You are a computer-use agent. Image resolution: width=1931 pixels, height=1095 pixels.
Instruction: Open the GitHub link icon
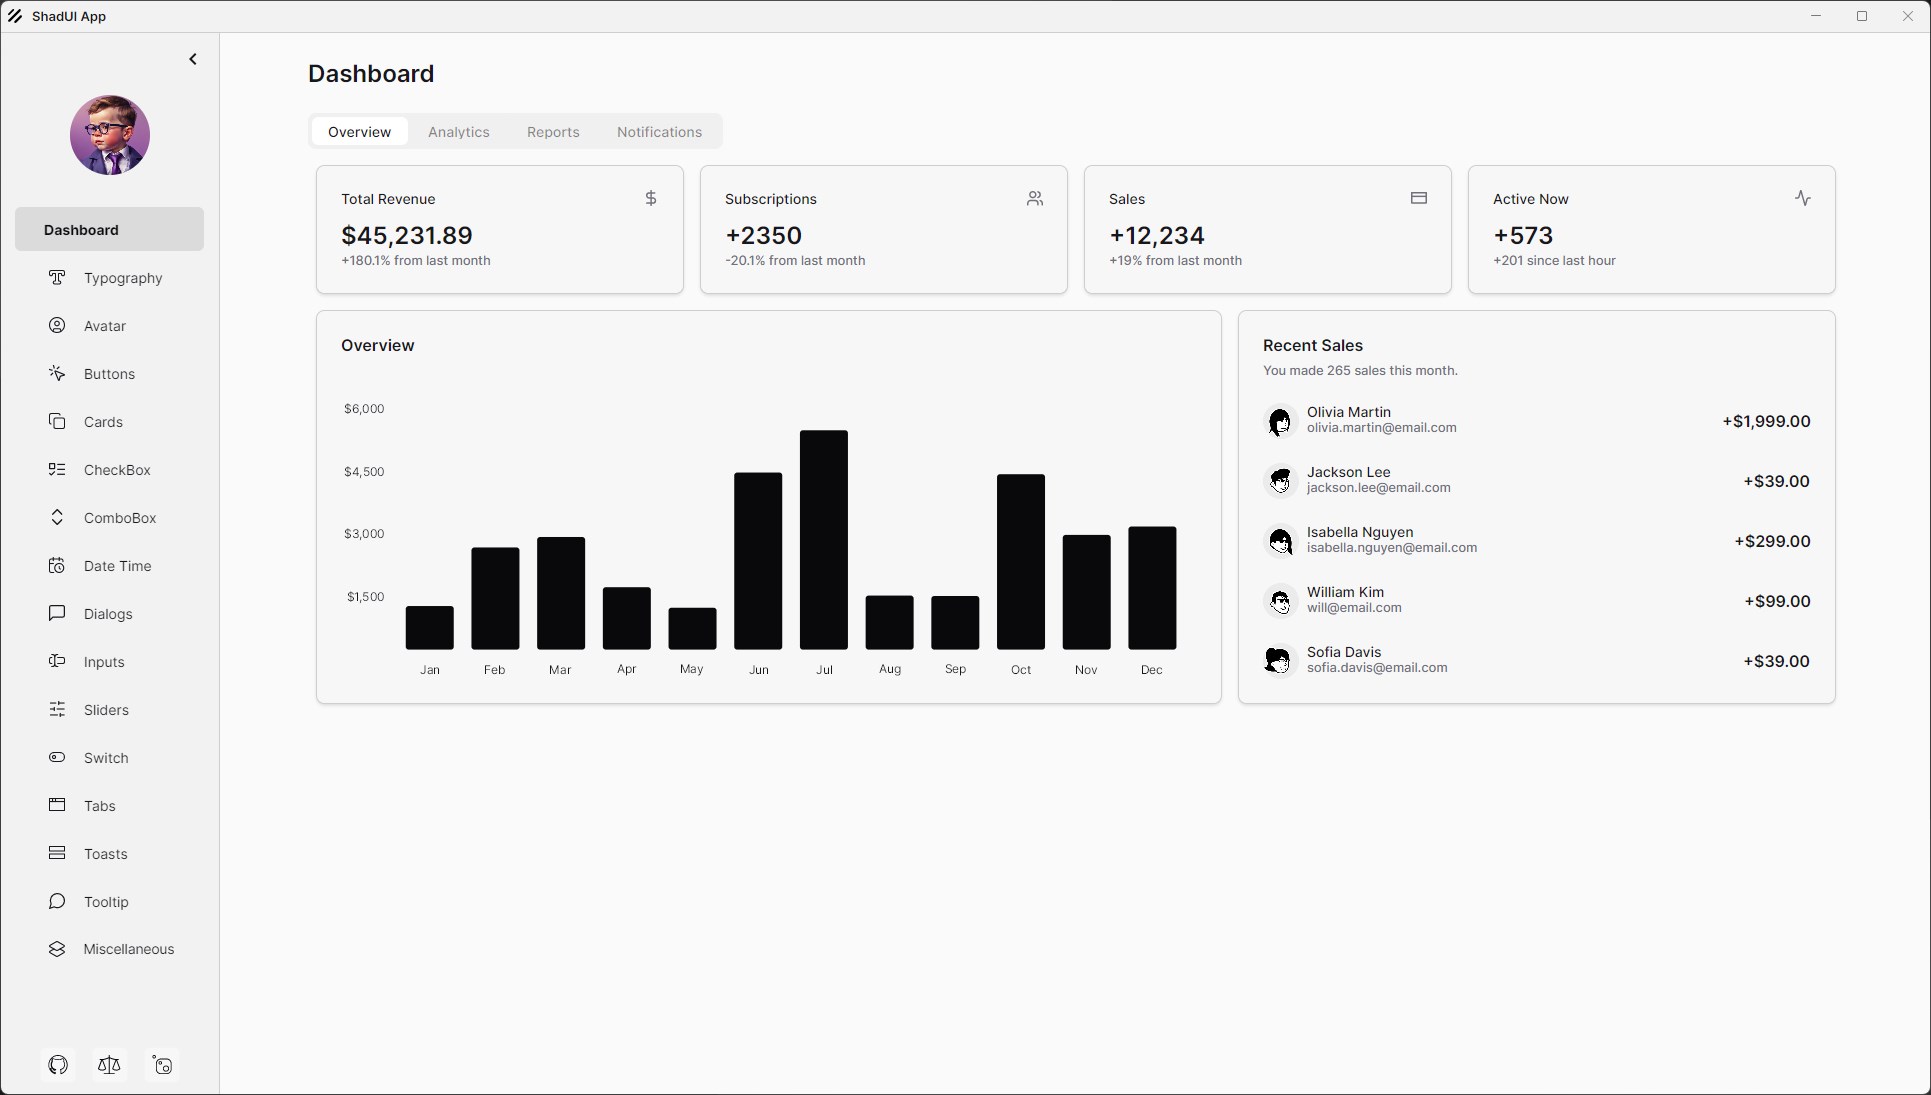(58, 1065)
